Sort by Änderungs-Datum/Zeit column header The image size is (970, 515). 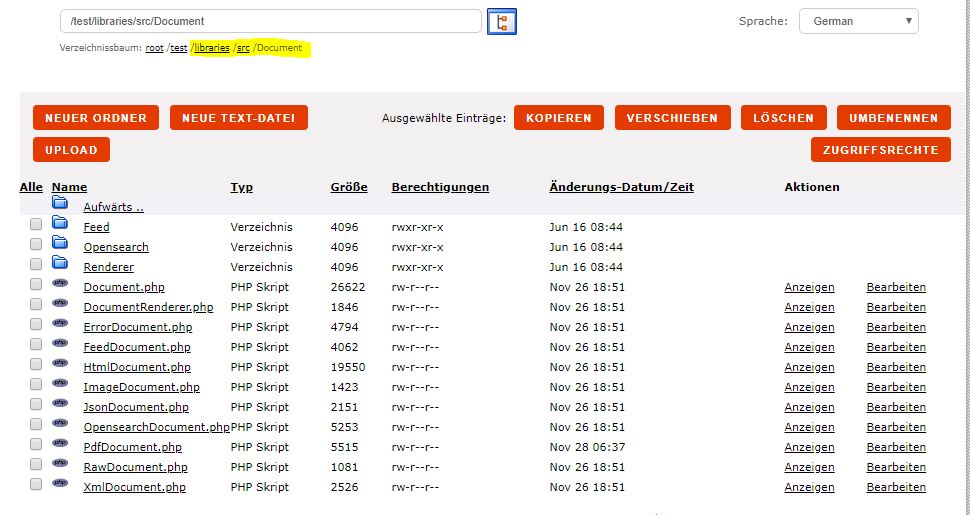tap(621, 187)
